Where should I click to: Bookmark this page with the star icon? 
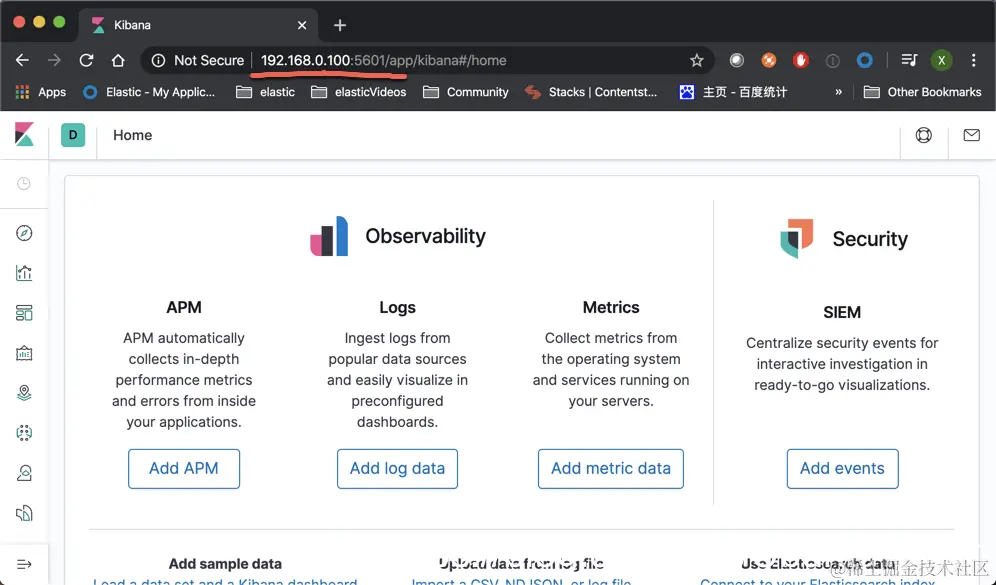(697, 60)
